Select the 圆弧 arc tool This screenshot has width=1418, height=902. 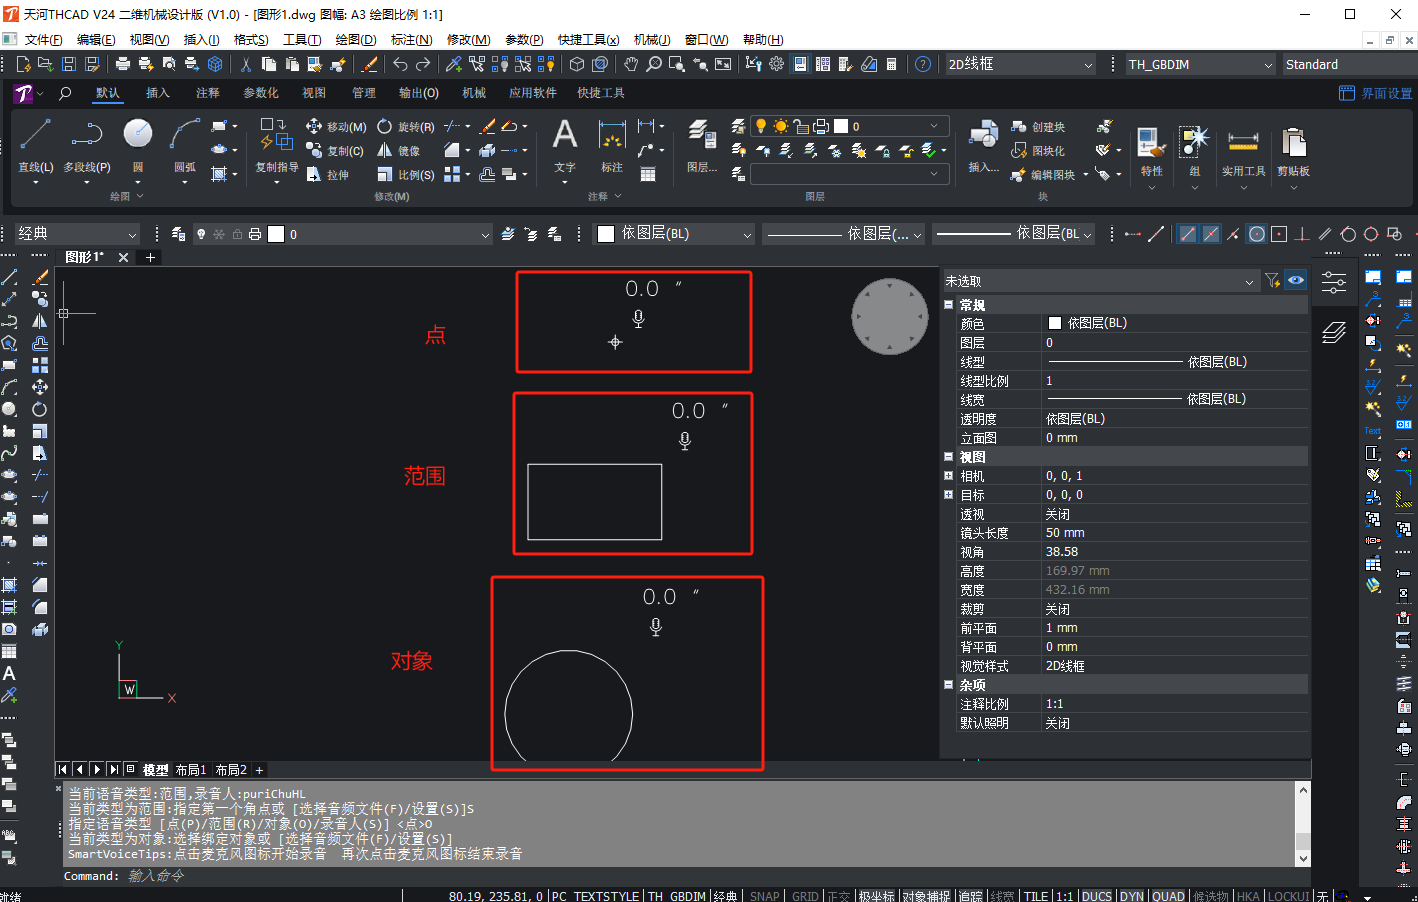point(185,144)
